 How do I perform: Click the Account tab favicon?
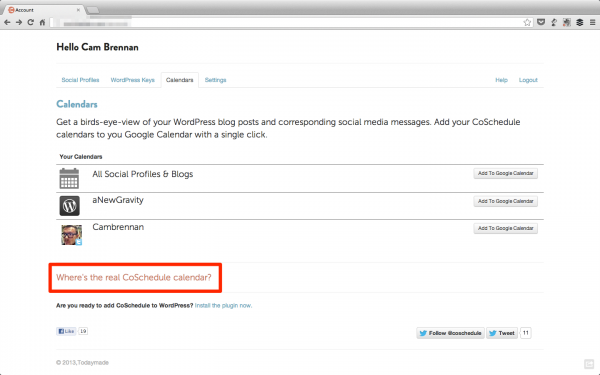point(11,10)
